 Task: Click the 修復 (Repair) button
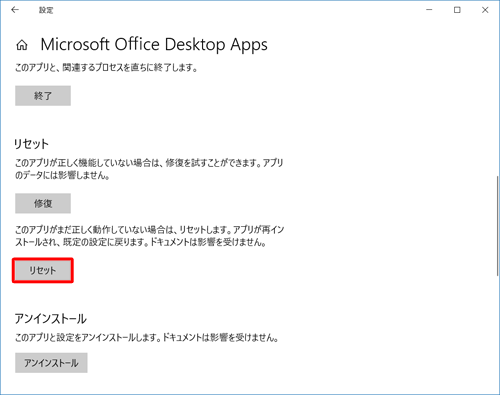click(x=43, y=203)
